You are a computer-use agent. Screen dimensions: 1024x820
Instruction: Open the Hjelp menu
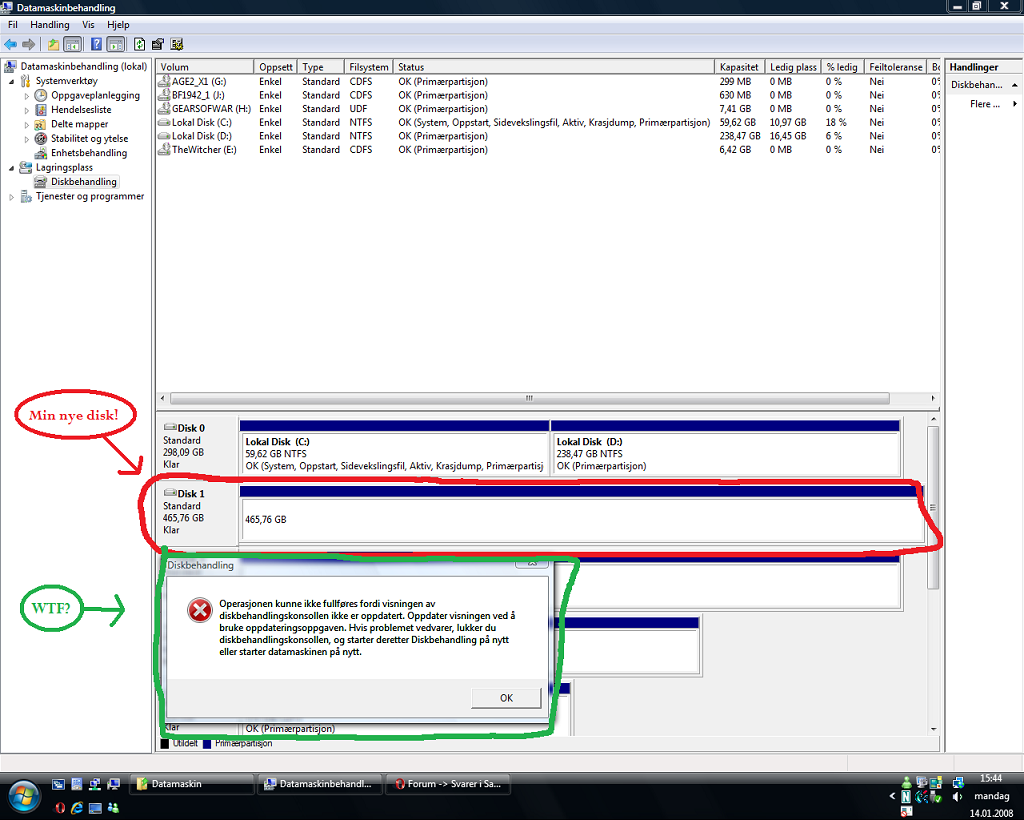pyautogui.click(x=118, y=24)
